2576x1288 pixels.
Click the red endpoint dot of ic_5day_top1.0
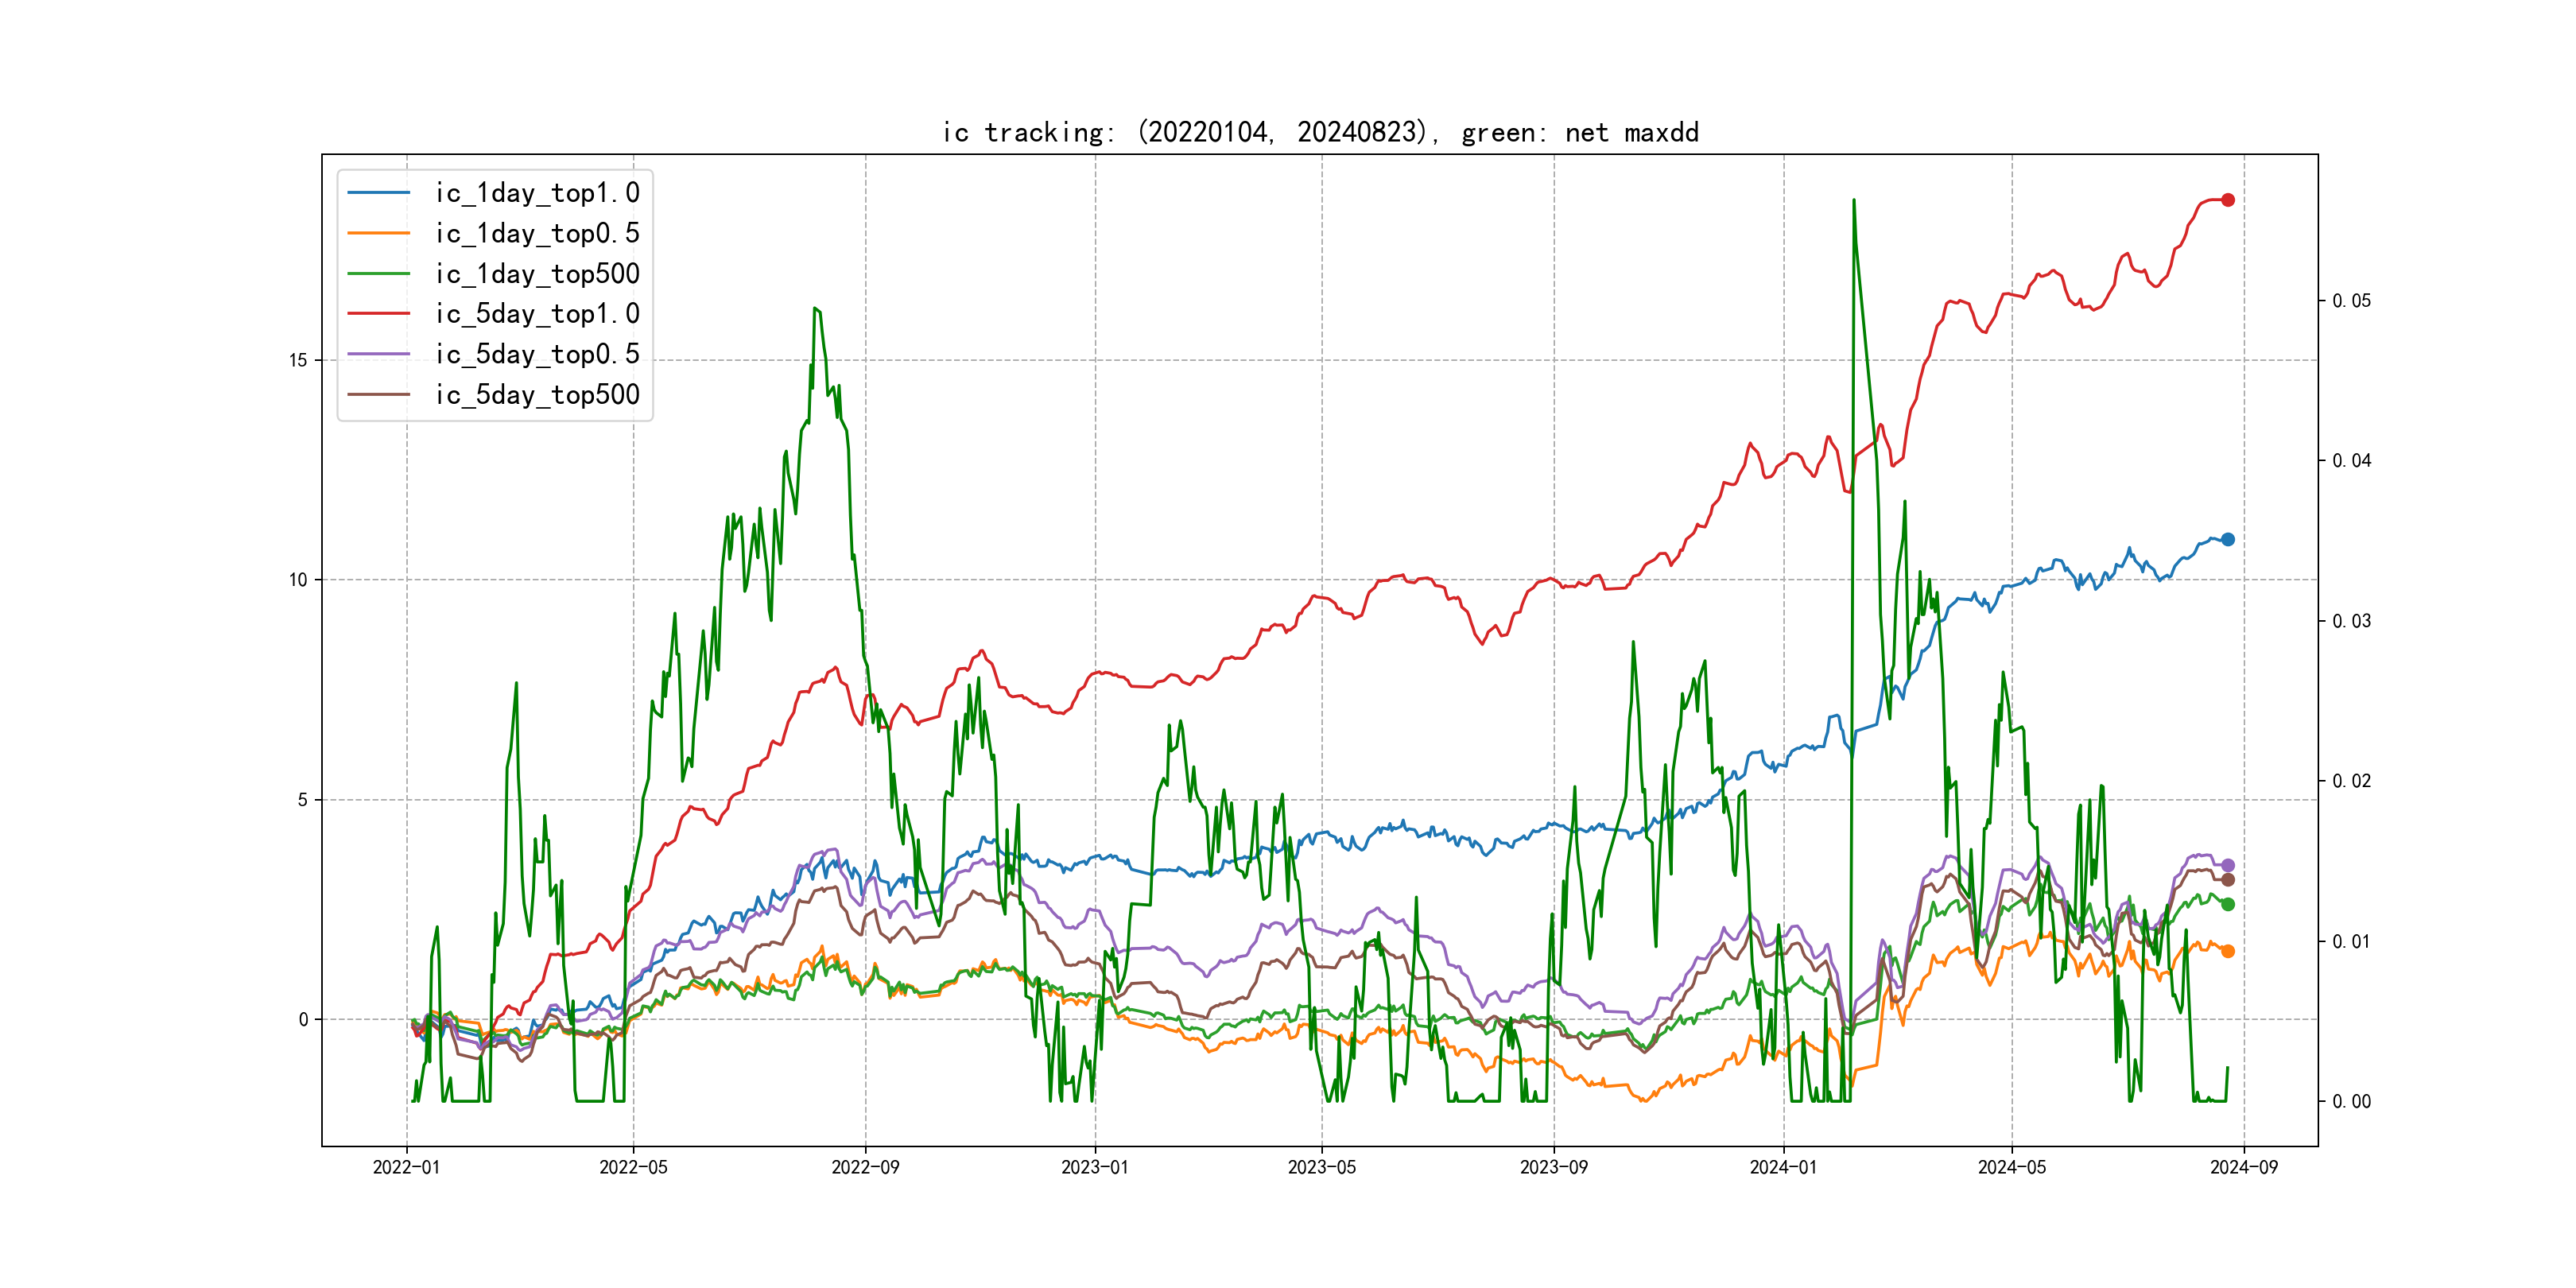tap(2227, 200)
